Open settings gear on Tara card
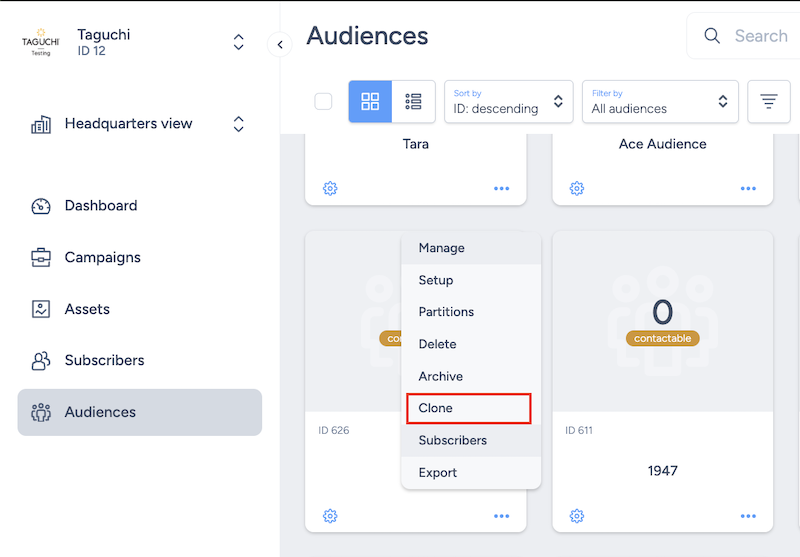 click(330, 189)
